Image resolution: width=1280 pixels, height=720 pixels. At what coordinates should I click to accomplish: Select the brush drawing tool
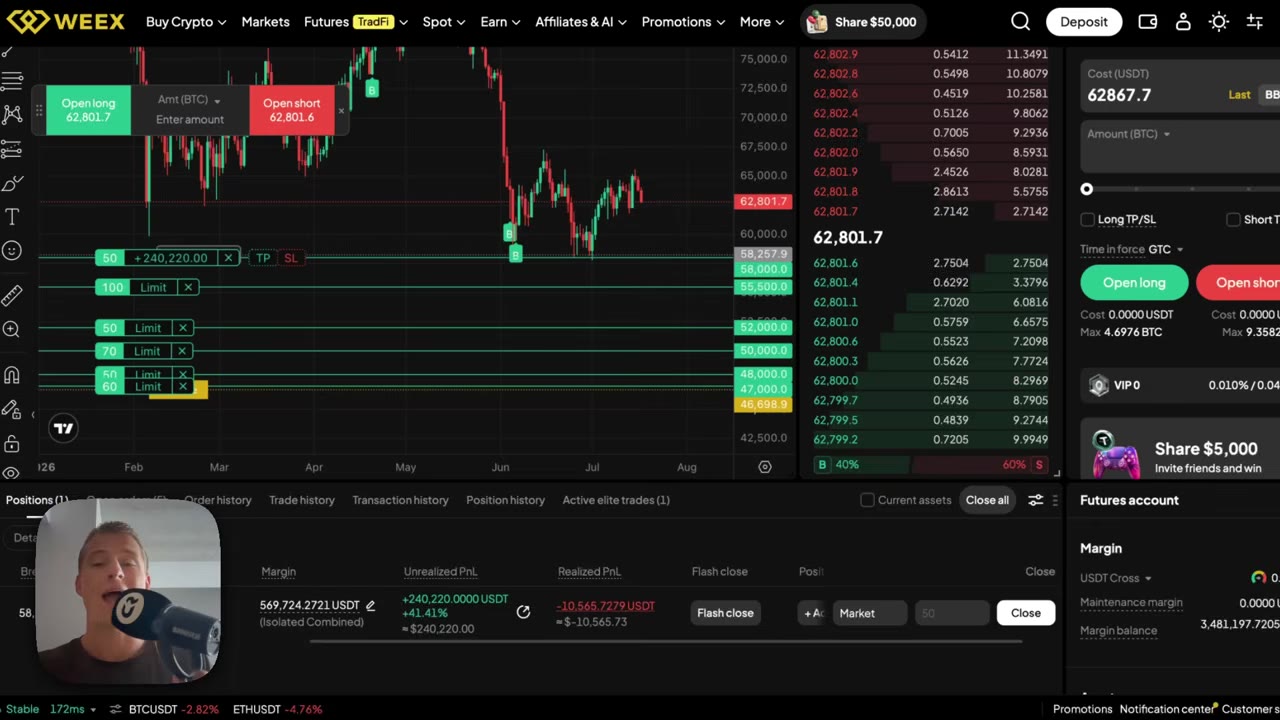tap(12, 183)
